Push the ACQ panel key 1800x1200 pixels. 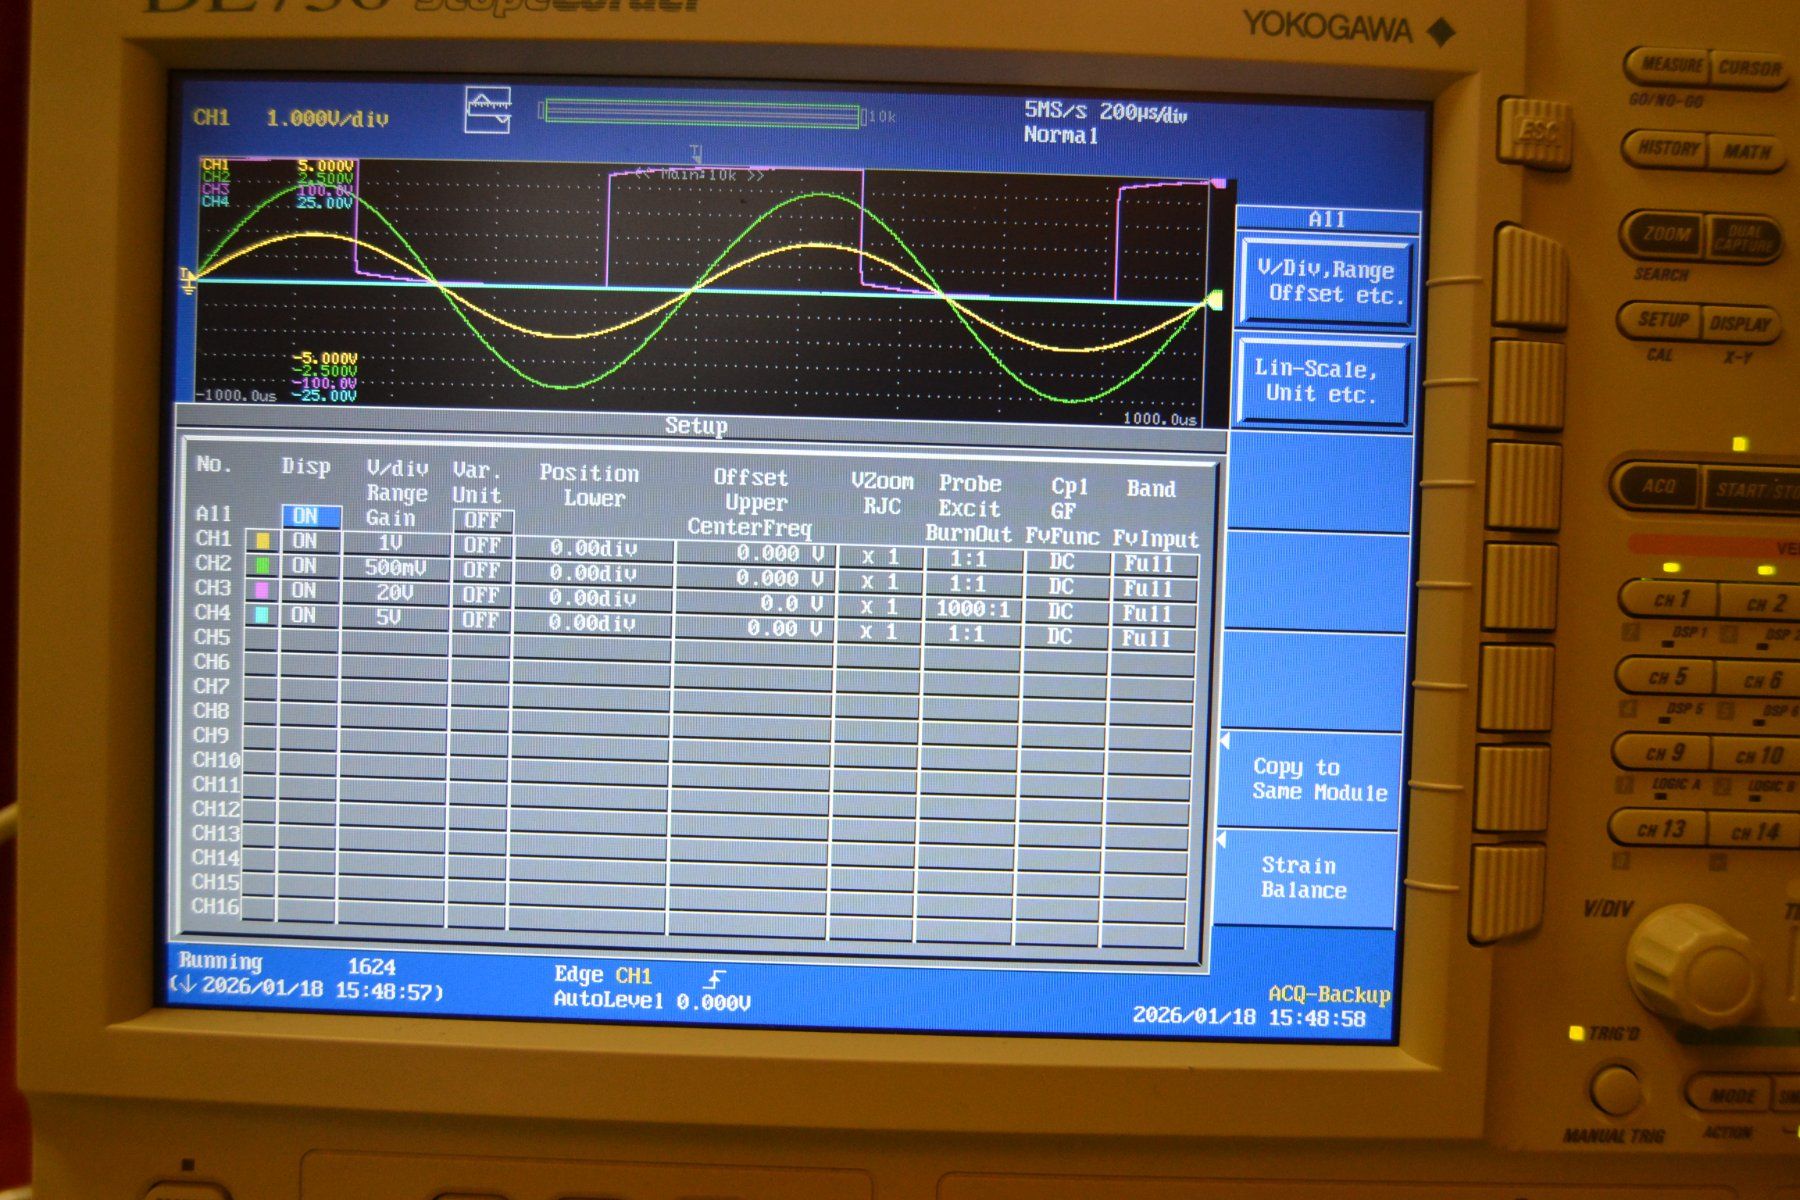tap(1659, 486)
